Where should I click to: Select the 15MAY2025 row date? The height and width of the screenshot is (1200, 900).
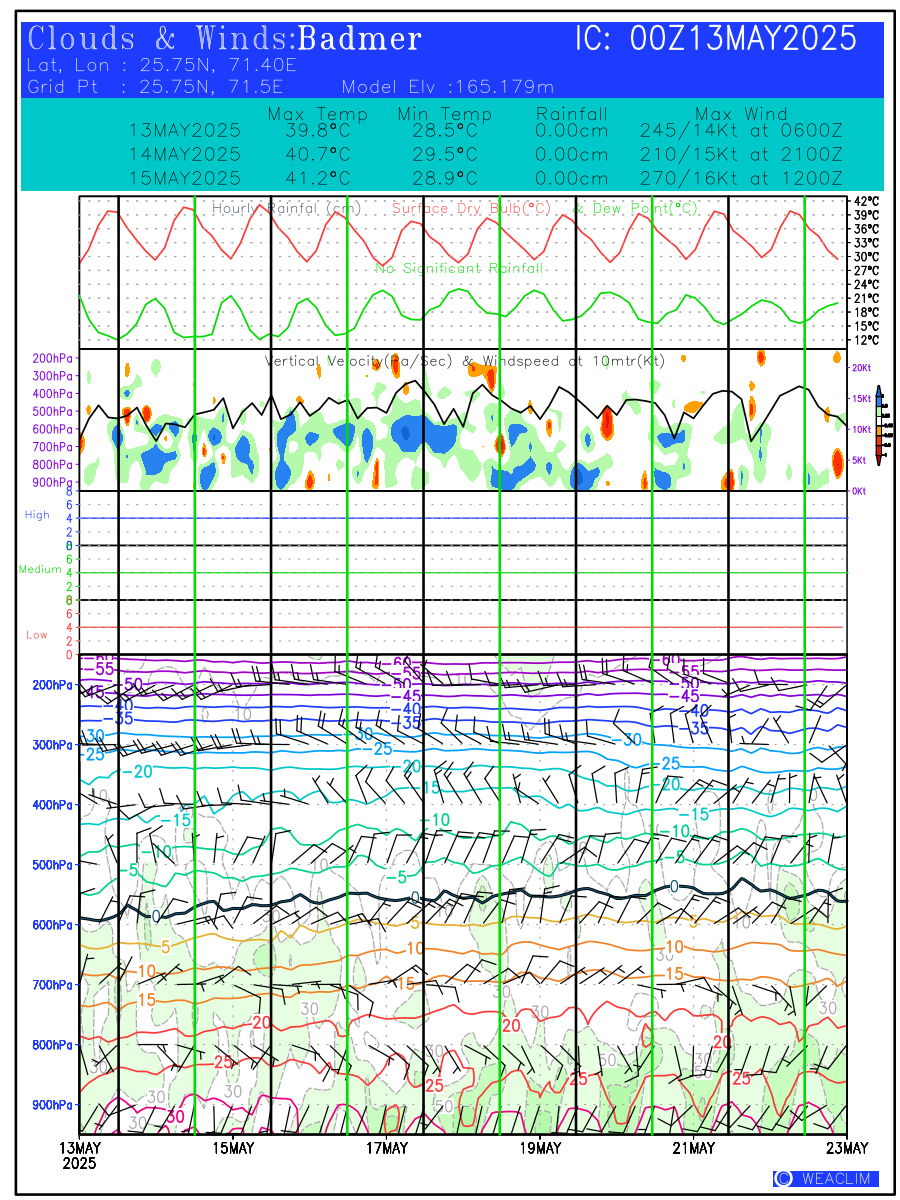[x=185, y=179]
